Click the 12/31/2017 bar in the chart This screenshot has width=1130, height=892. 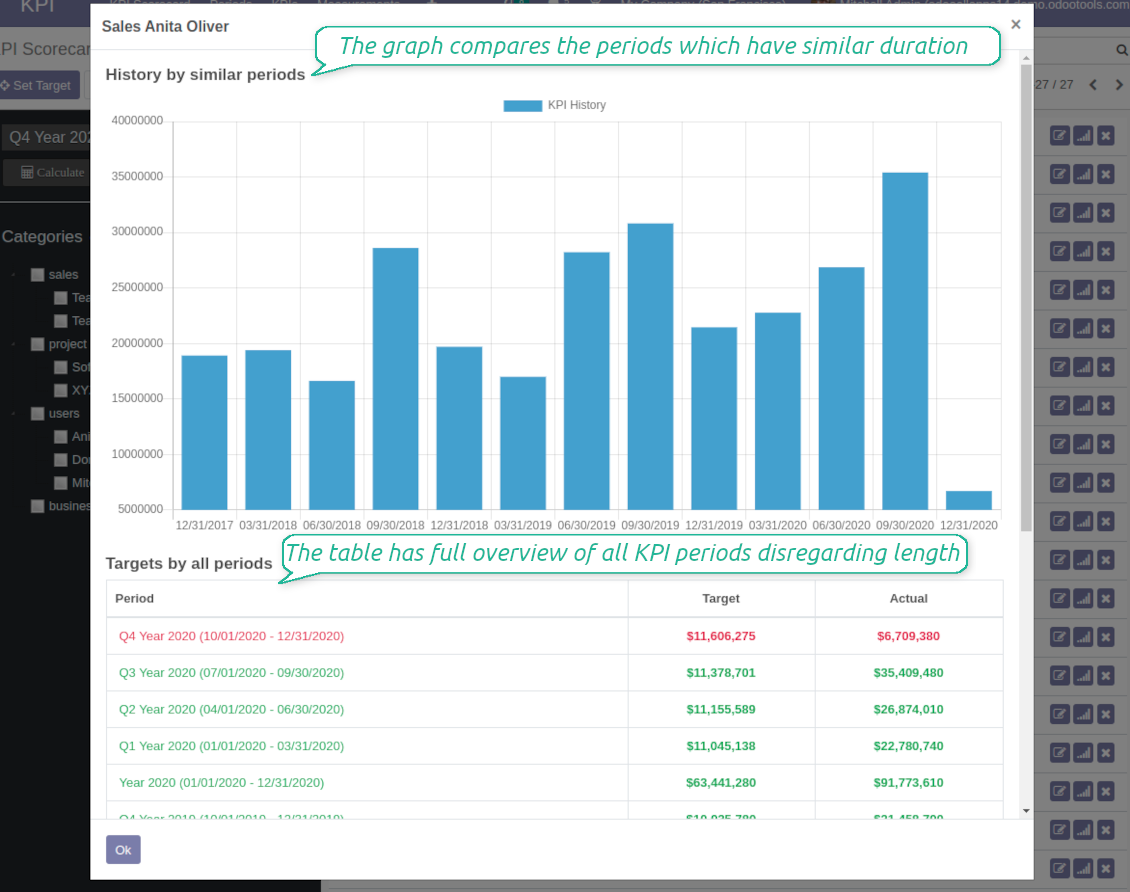(x=205, y=432)
